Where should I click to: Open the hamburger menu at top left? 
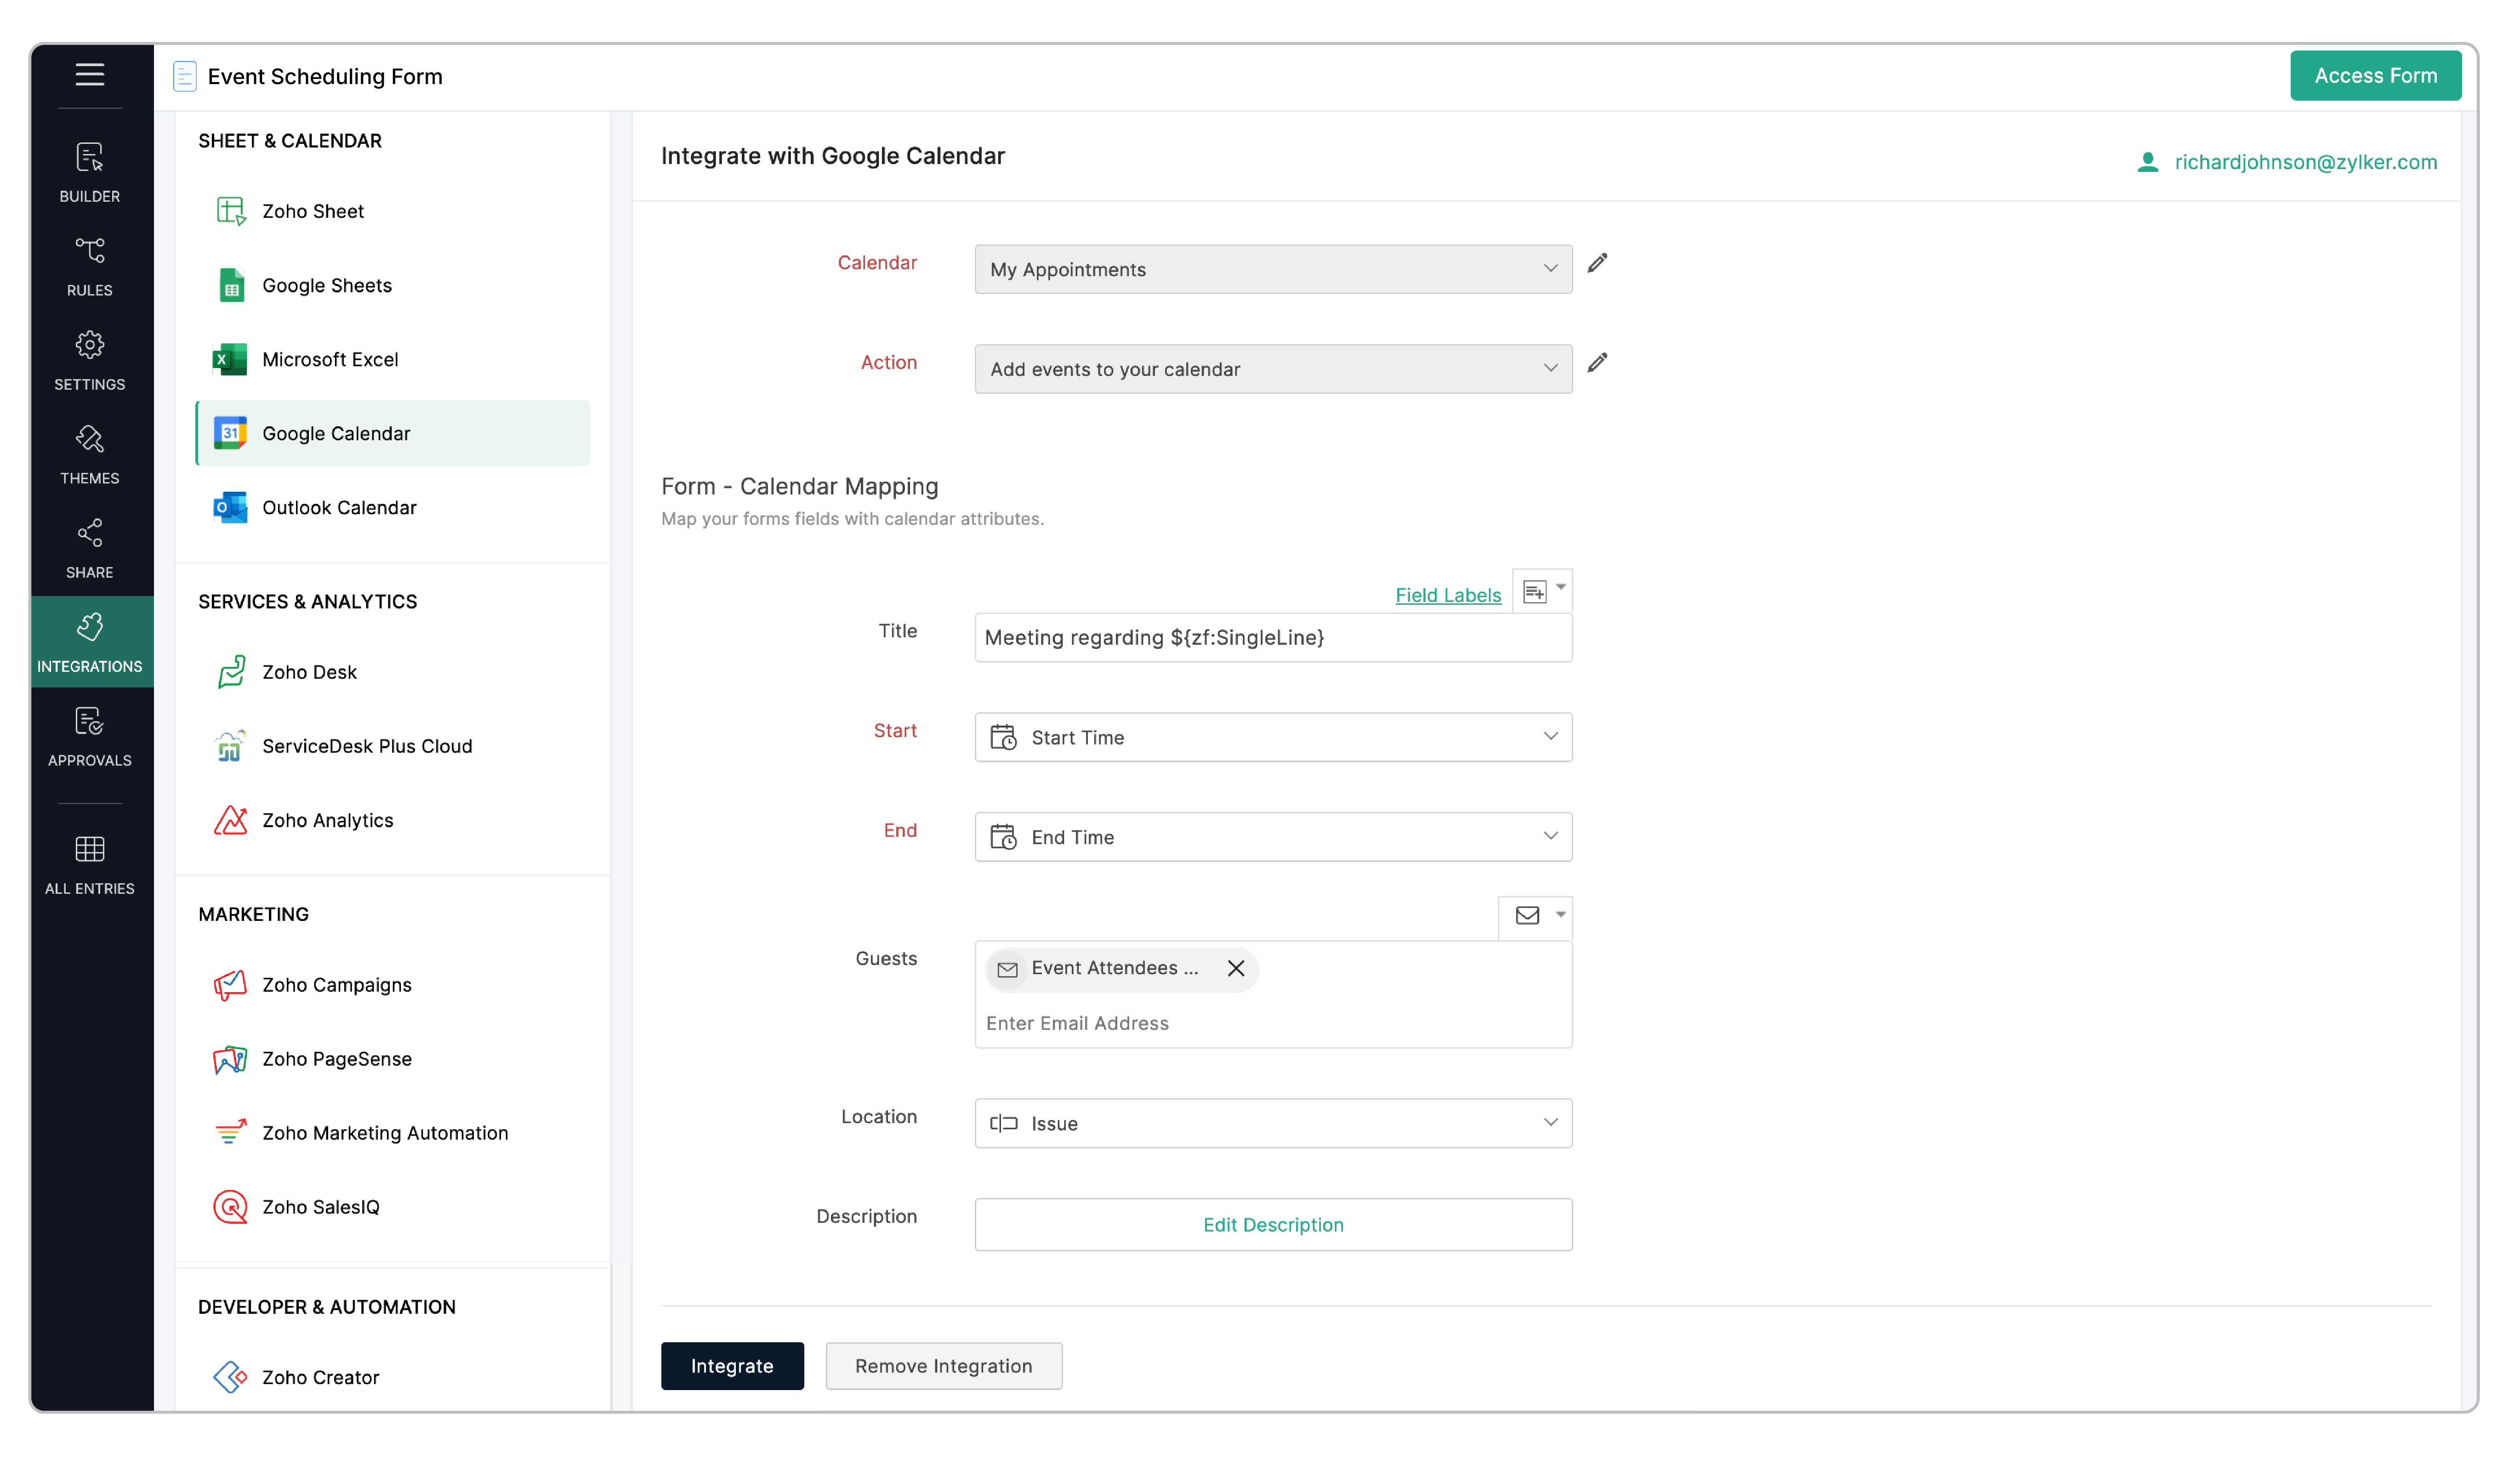90,75
